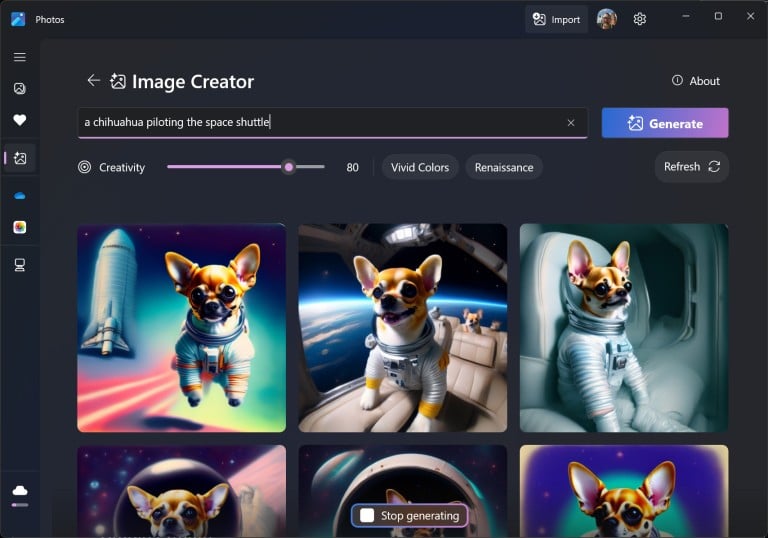This screenshot has height=538, width=768.
Task: Open the Gallery sidebar icon
Action: click(20, 88)
